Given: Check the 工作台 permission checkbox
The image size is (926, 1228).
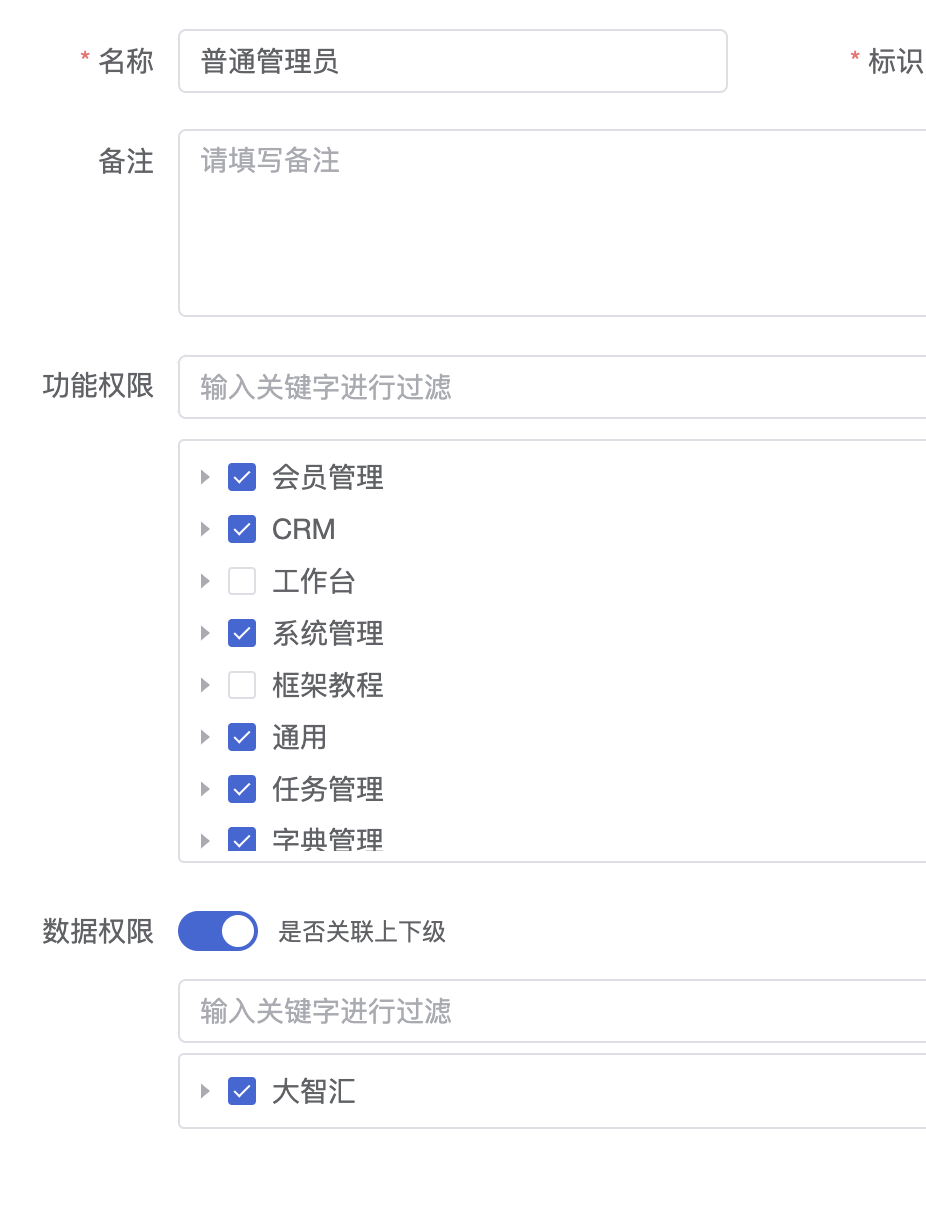Looking at the screenshot, I should pos(241,581).
